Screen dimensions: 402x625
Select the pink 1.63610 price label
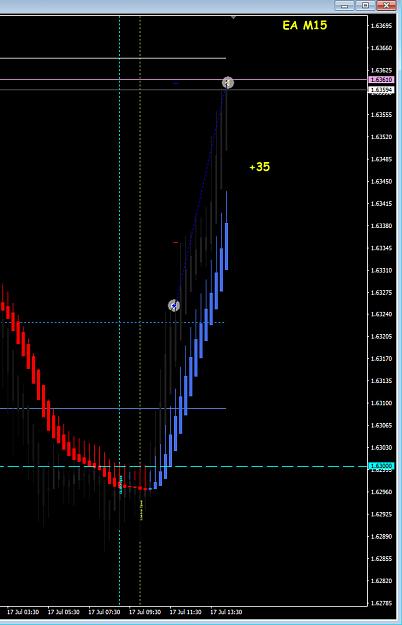(381, 80)
